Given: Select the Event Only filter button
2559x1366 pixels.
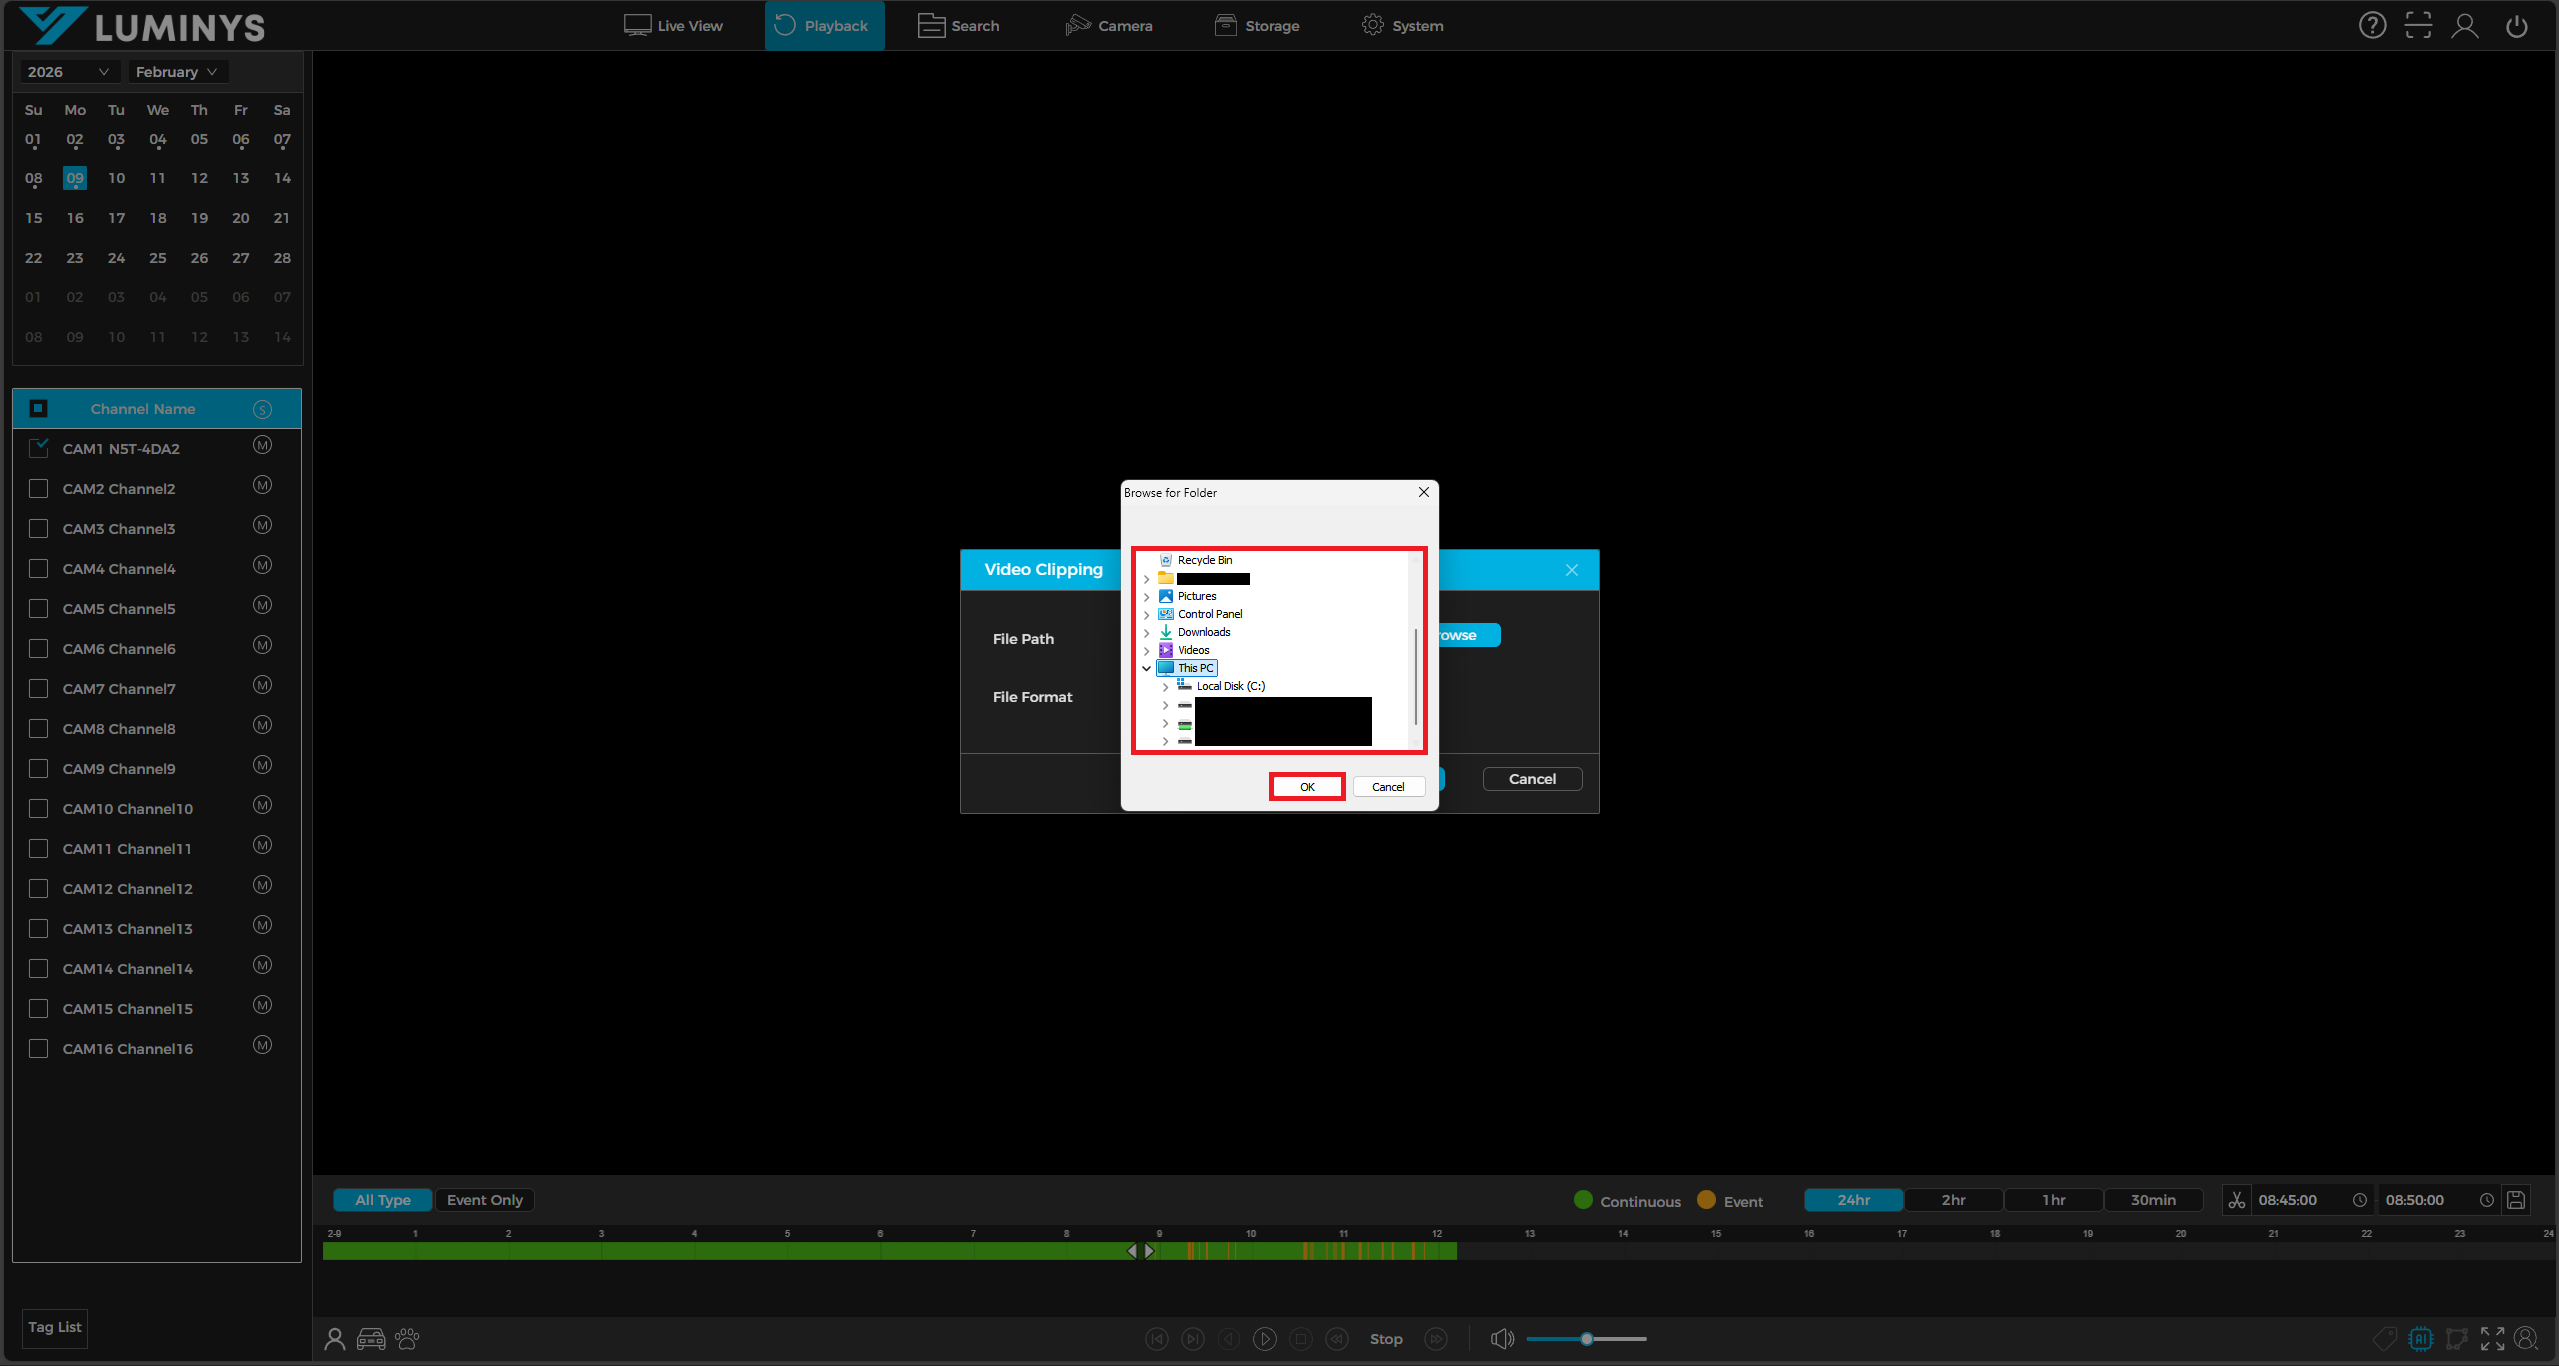Looking at the screenshot, I should pyautogui.click(x=484, y=1200).
